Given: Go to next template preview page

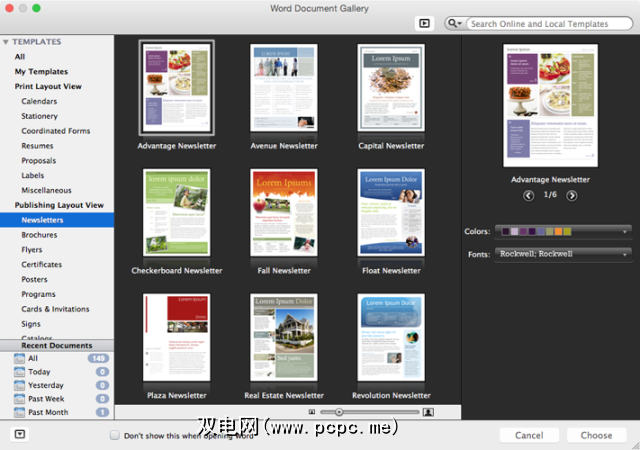Looking at the screenshot, I should 571,196.
